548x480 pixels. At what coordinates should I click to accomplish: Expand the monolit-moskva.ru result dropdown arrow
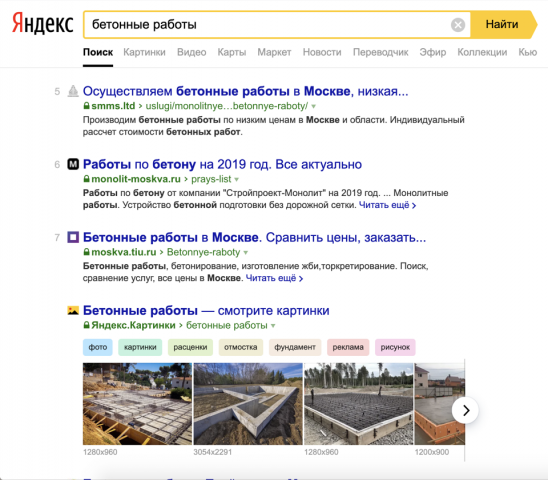[237, 179]
